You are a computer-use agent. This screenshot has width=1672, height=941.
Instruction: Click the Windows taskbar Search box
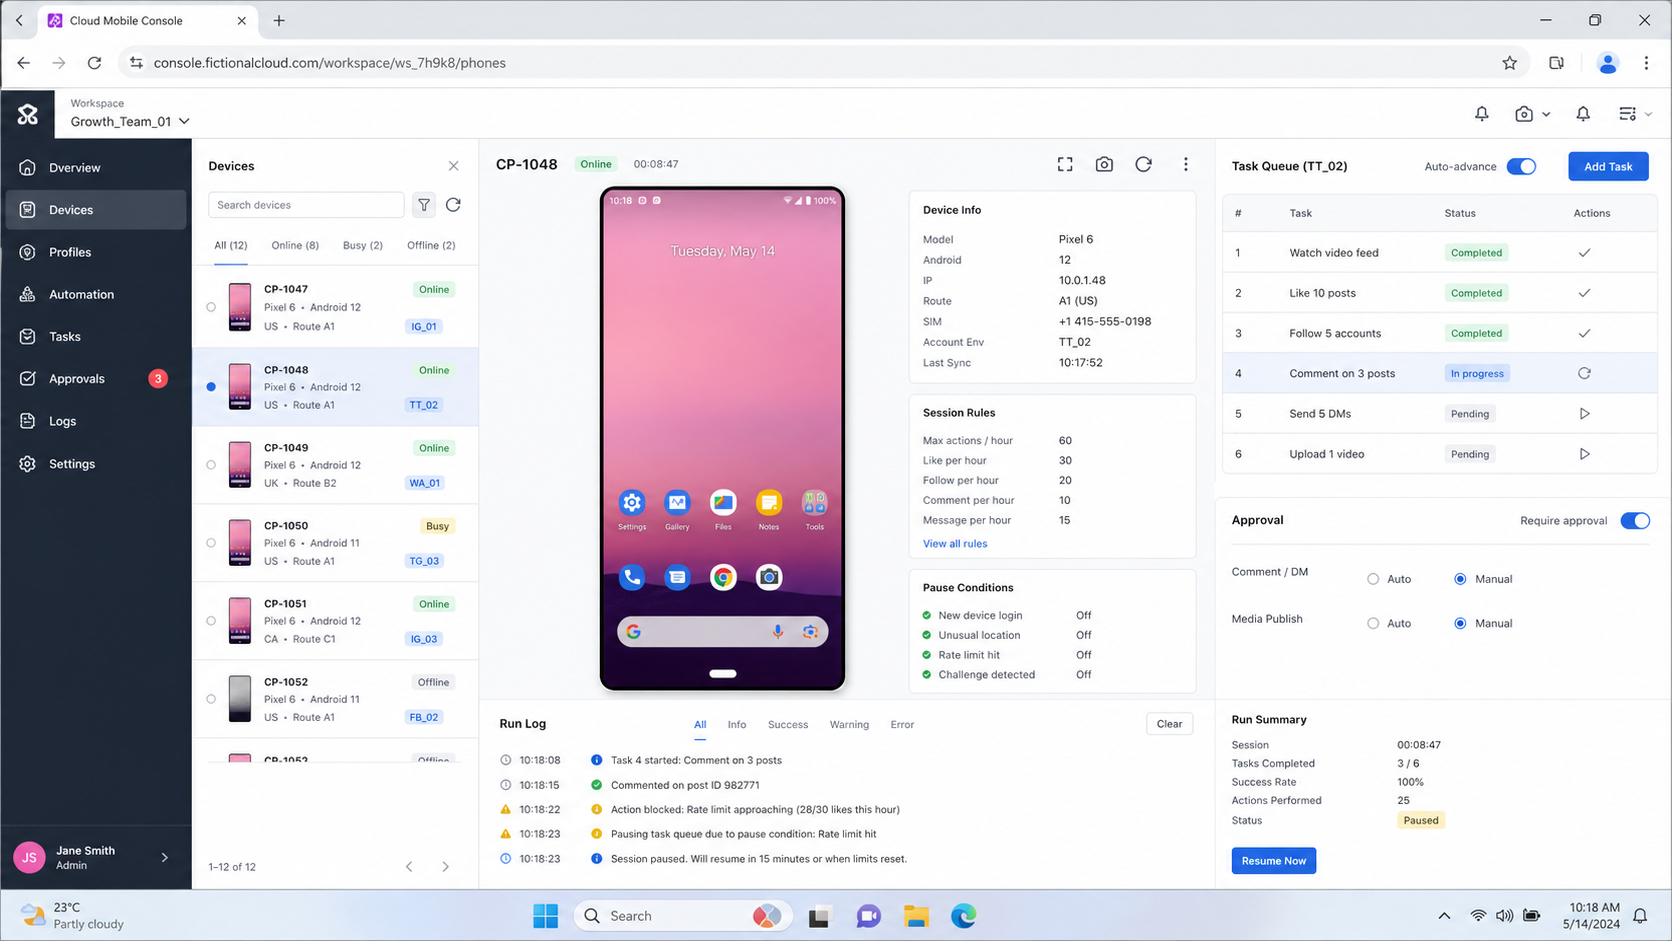click(x=684, y=916)
